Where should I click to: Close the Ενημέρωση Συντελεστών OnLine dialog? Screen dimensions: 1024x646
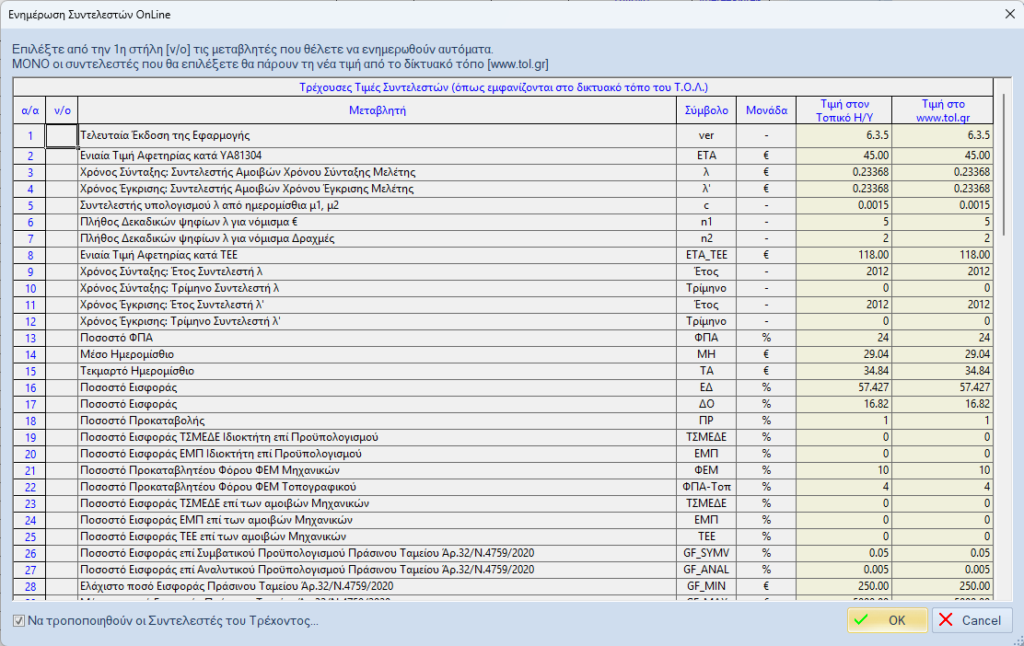tap(1005, 13)
